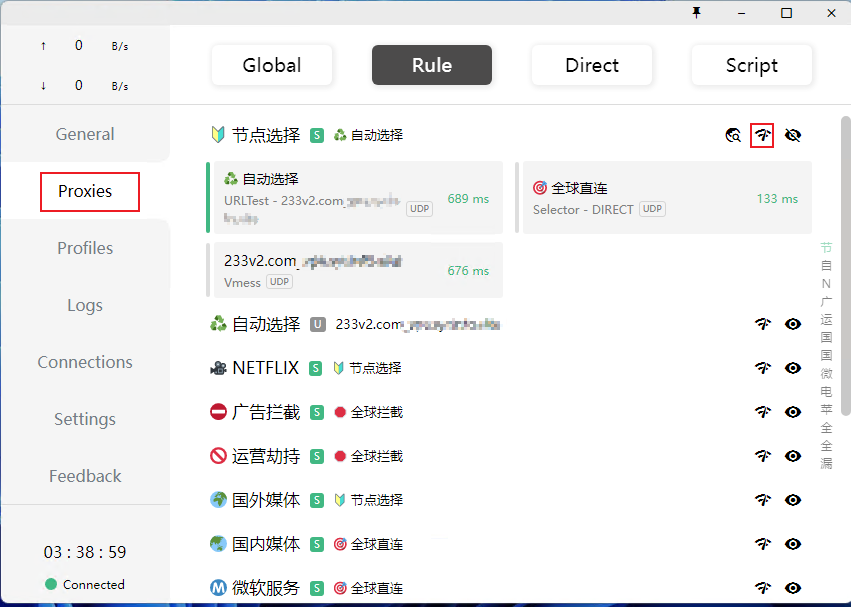Image resolution: width=851 pixels, height=607 pixels.
Task: Toggle visibility of the NETFLIX group
Action: tap(793, 367)
